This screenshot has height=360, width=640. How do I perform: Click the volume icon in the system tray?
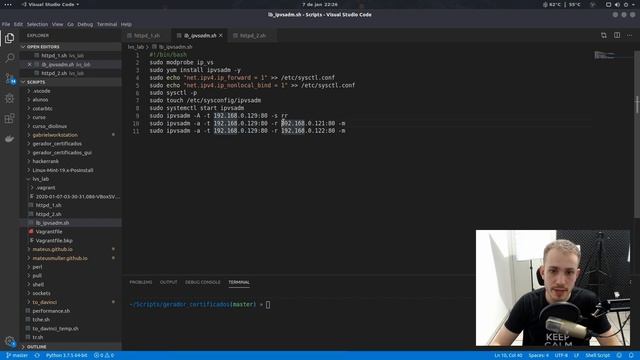click(617, 4)
